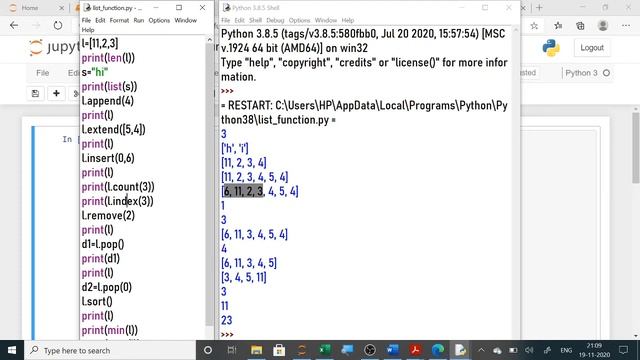640x360 pixels.
Task: Click the Jupyter insert cell plus icon
Action: [x=56, y=93]
